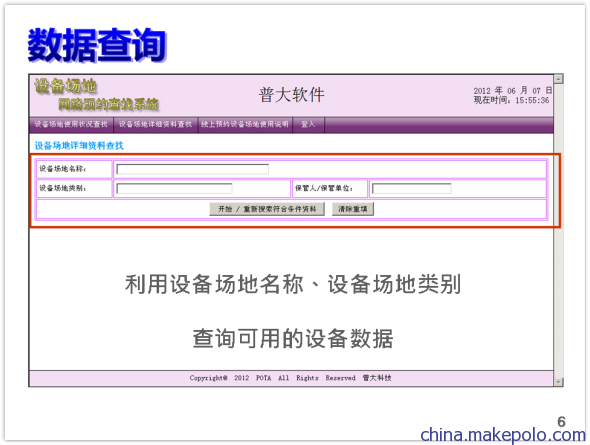Open the 线上预约设备场地使用说明 menu item

coord(245,125)
